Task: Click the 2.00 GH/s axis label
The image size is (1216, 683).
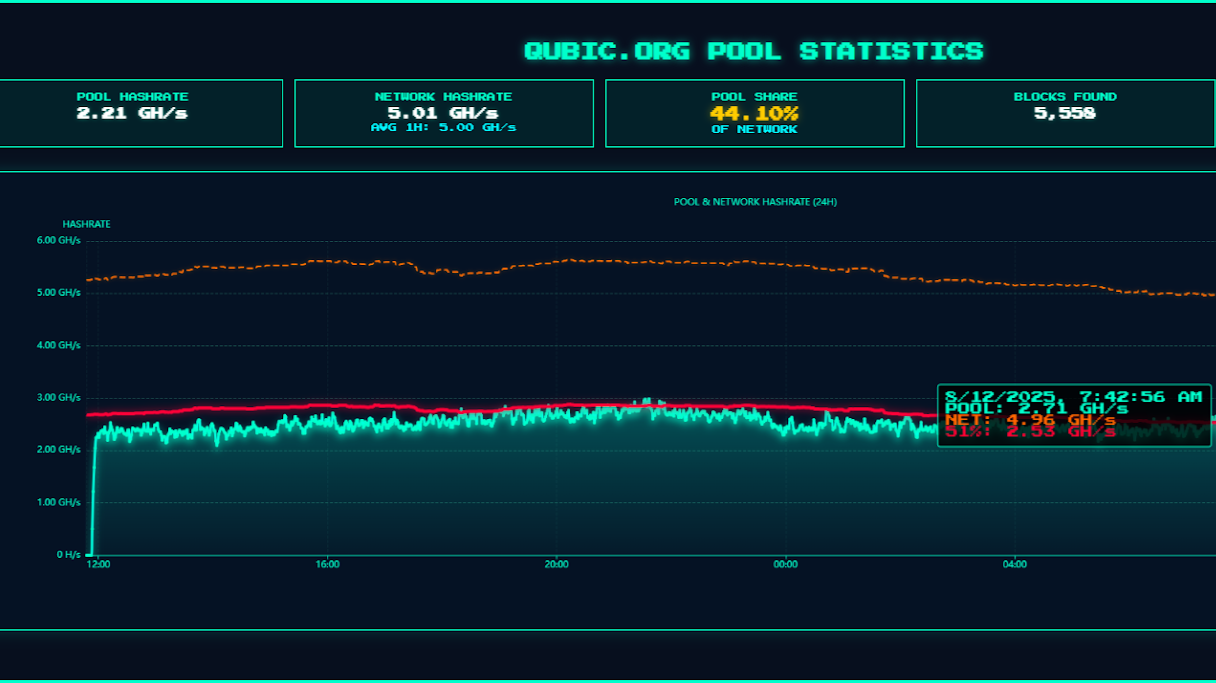Action: [59, 450]
